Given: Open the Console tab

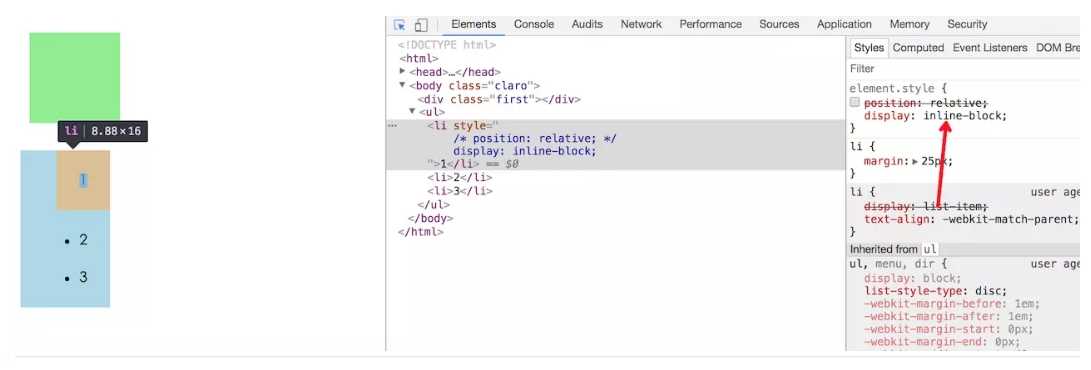Looking at the screenshot, I should click(534, 24).
